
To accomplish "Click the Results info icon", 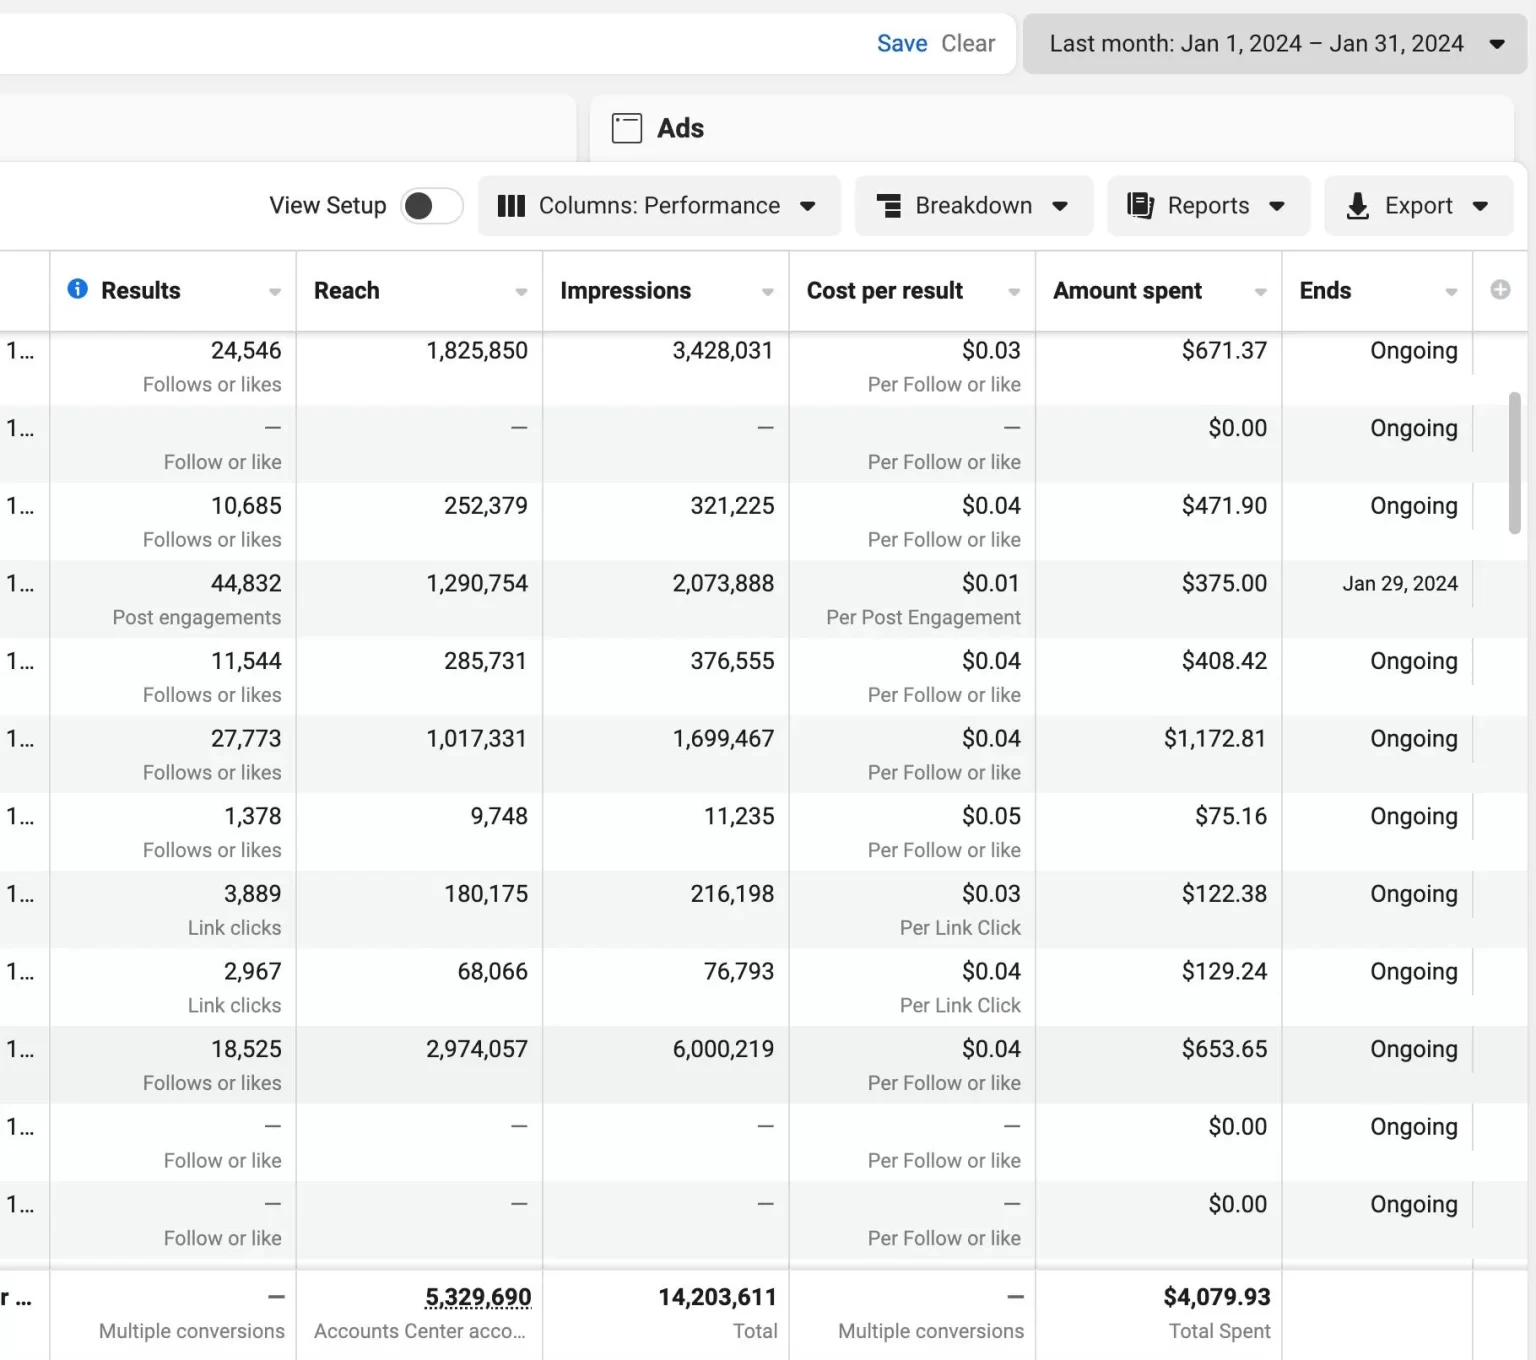I will tap(77, 289).
